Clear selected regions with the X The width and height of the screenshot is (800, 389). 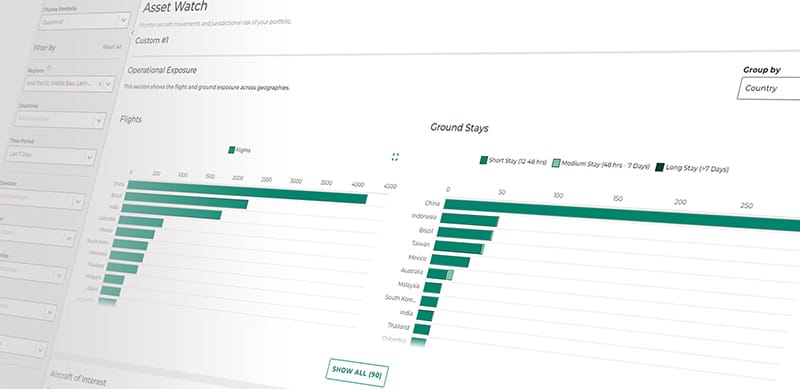pos(99,83)
